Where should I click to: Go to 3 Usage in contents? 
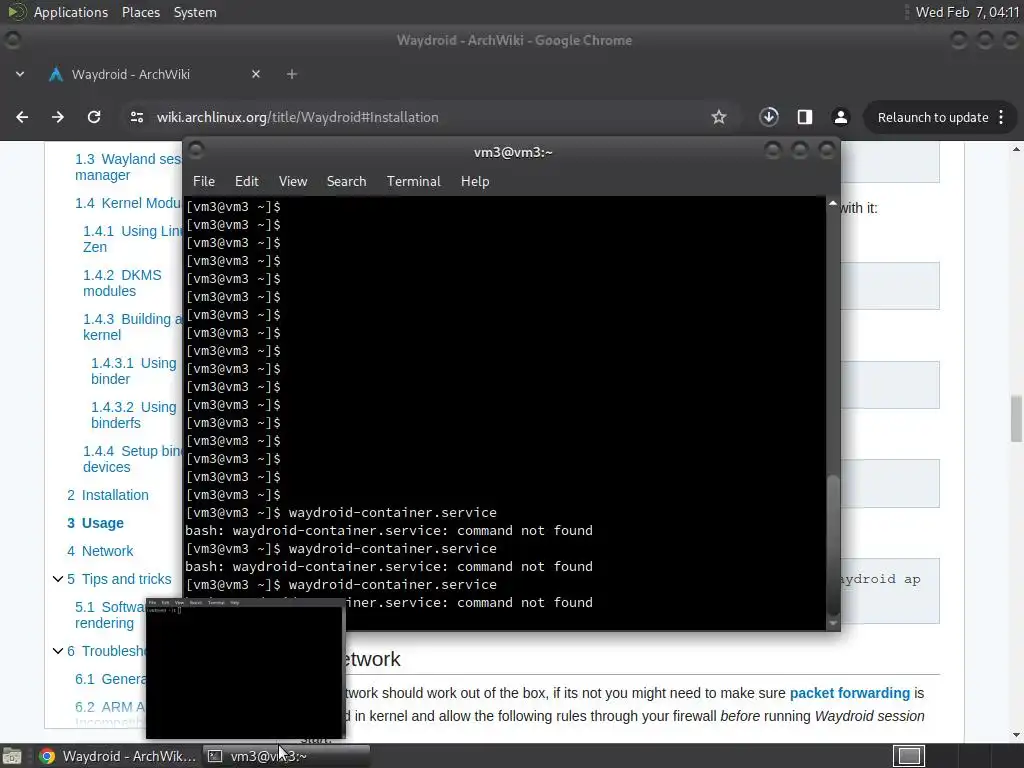pos(95,523)
